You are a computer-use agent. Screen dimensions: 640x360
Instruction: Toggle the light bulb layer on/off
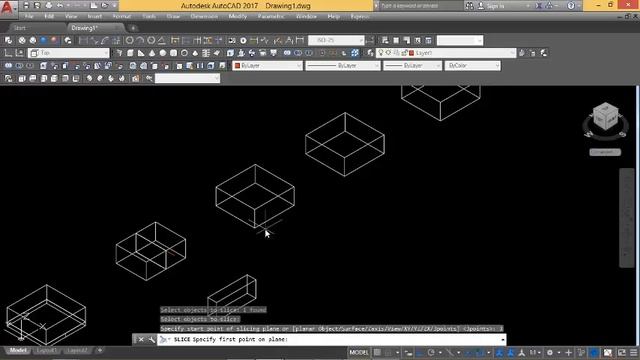tap(381, 53)
